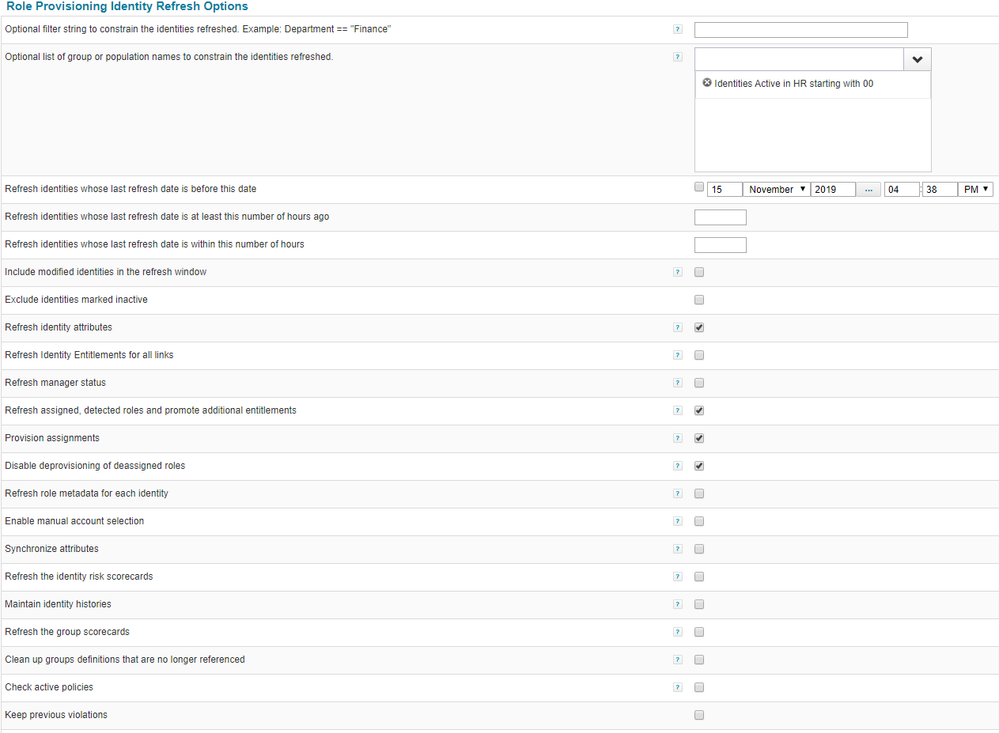Click help icon for Refresh manager status
Screen dimensions: 999x733
coord(677,383)
